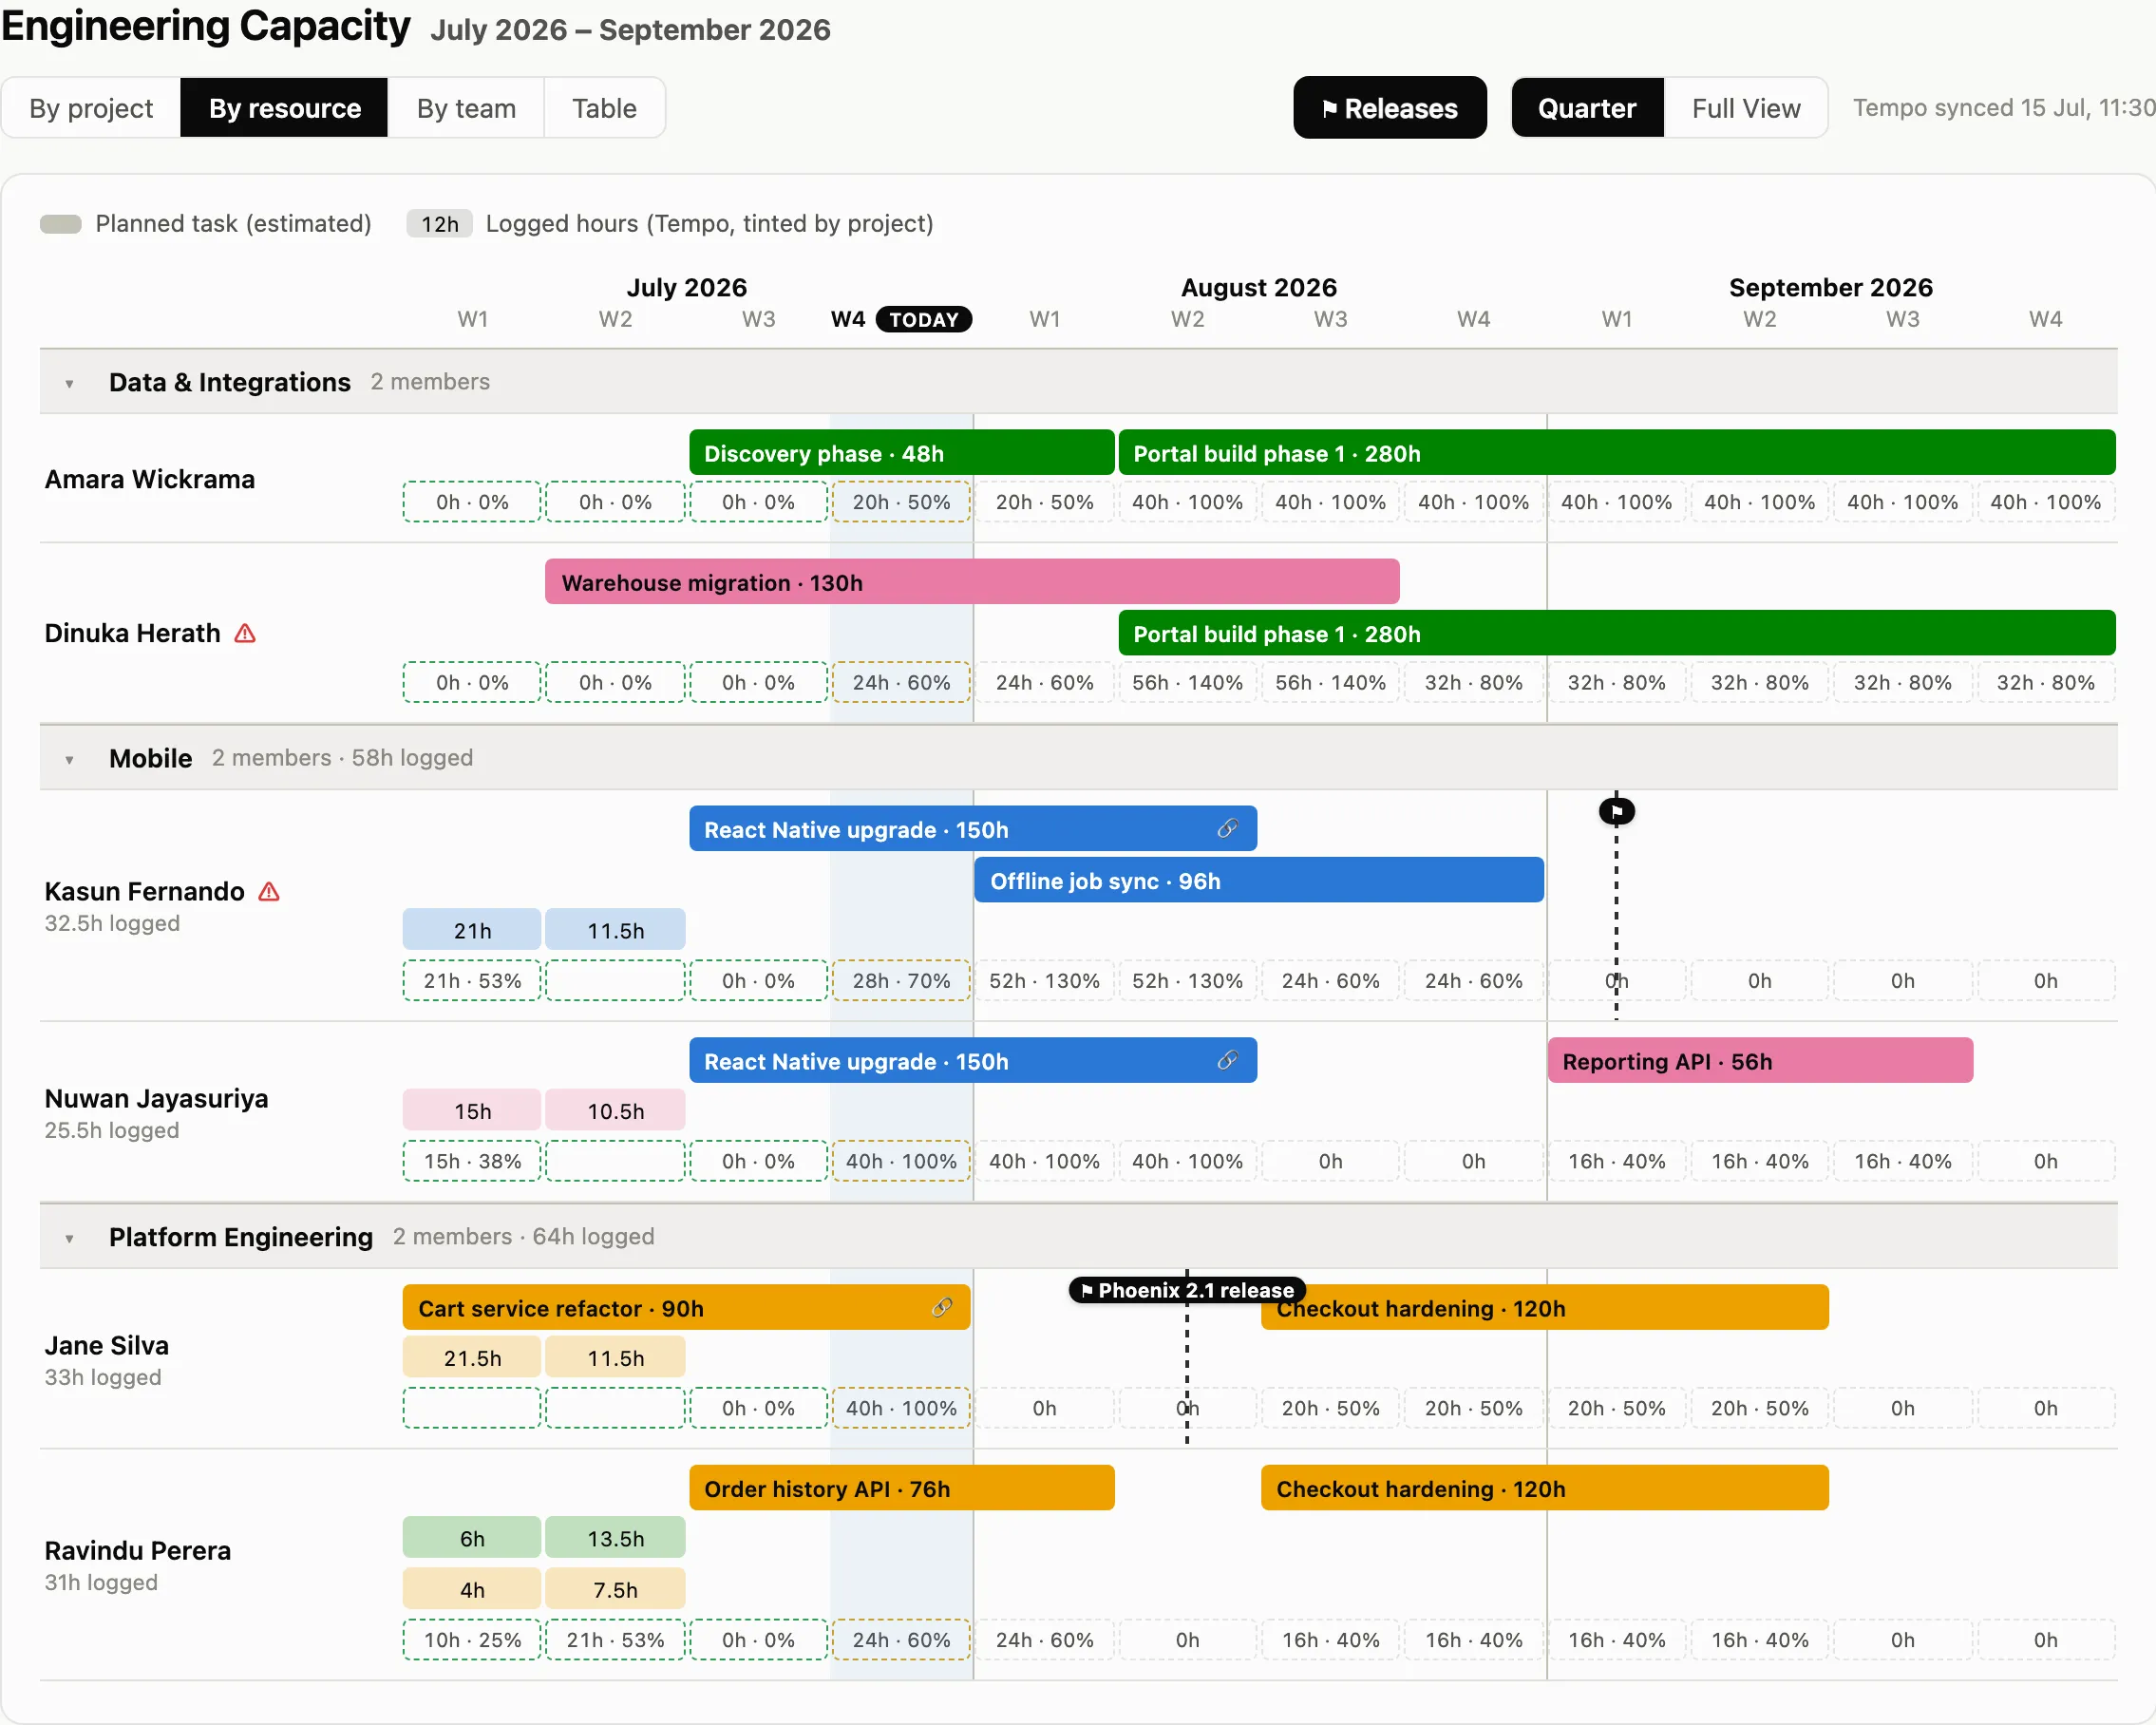Open Reporting API 56h task bar
This screenshot has width=2156, height=1725.
[x=1760, y=1061]
